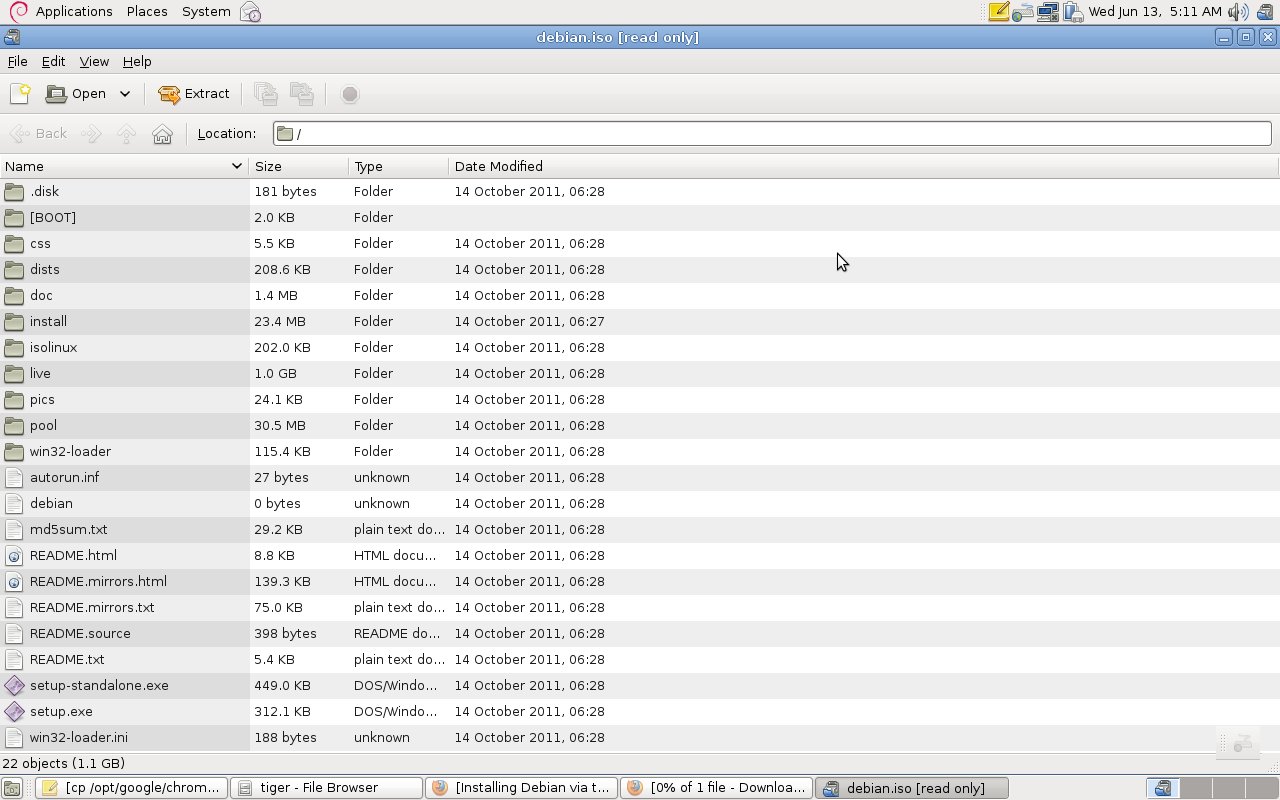Select the pool folder icon
Screen dimensions: 1280x800
(14, 425)
